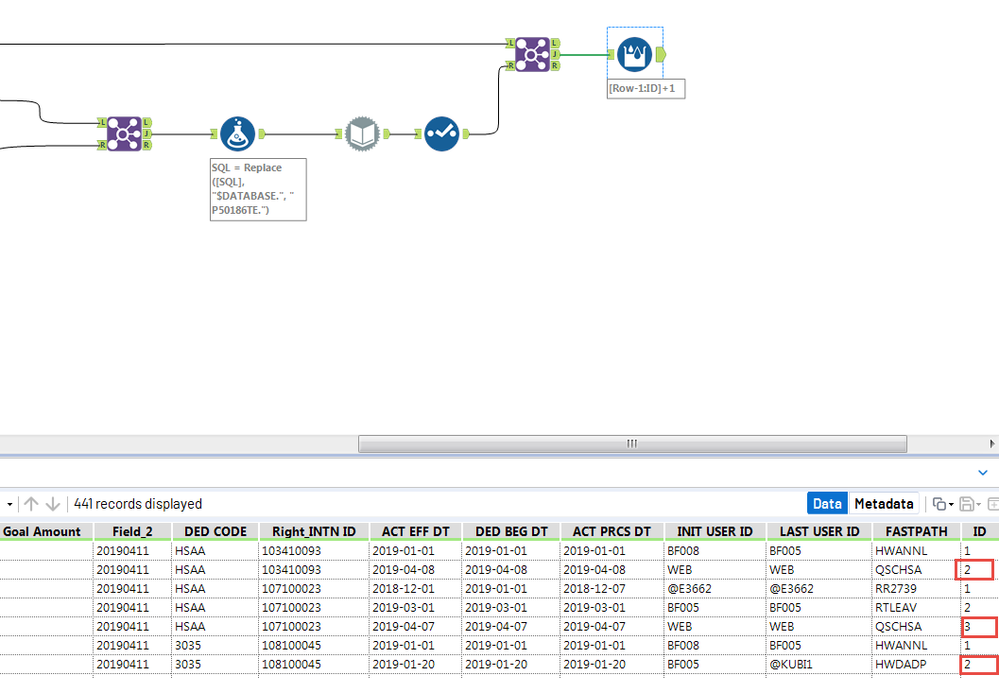The width and height of the screenshot is (999, 679).
Task: Switch to the Data view
Action: [826, 504]
